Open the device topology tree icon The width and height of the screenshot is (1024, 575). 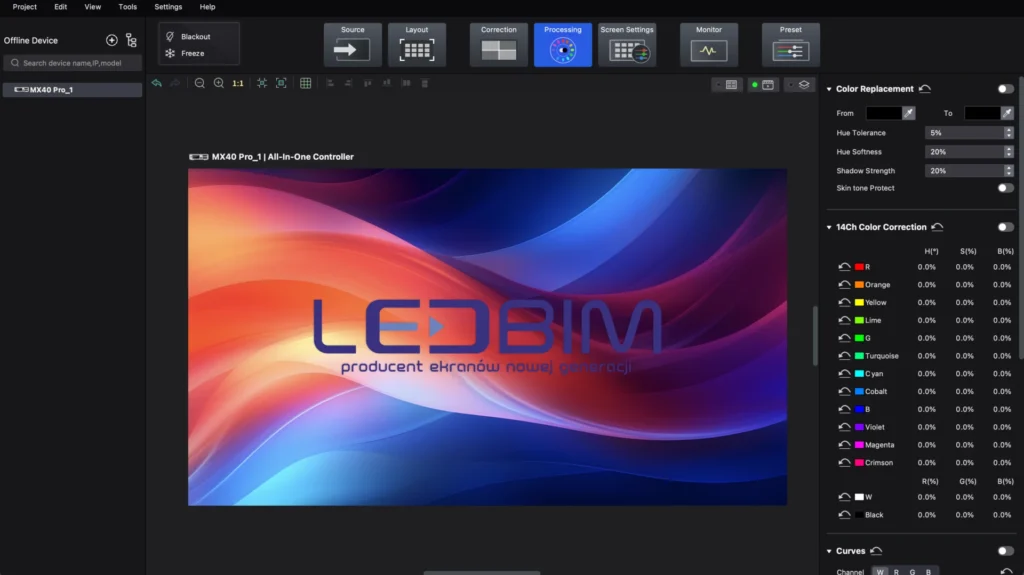pyautogui.click(x=131, y=40)
